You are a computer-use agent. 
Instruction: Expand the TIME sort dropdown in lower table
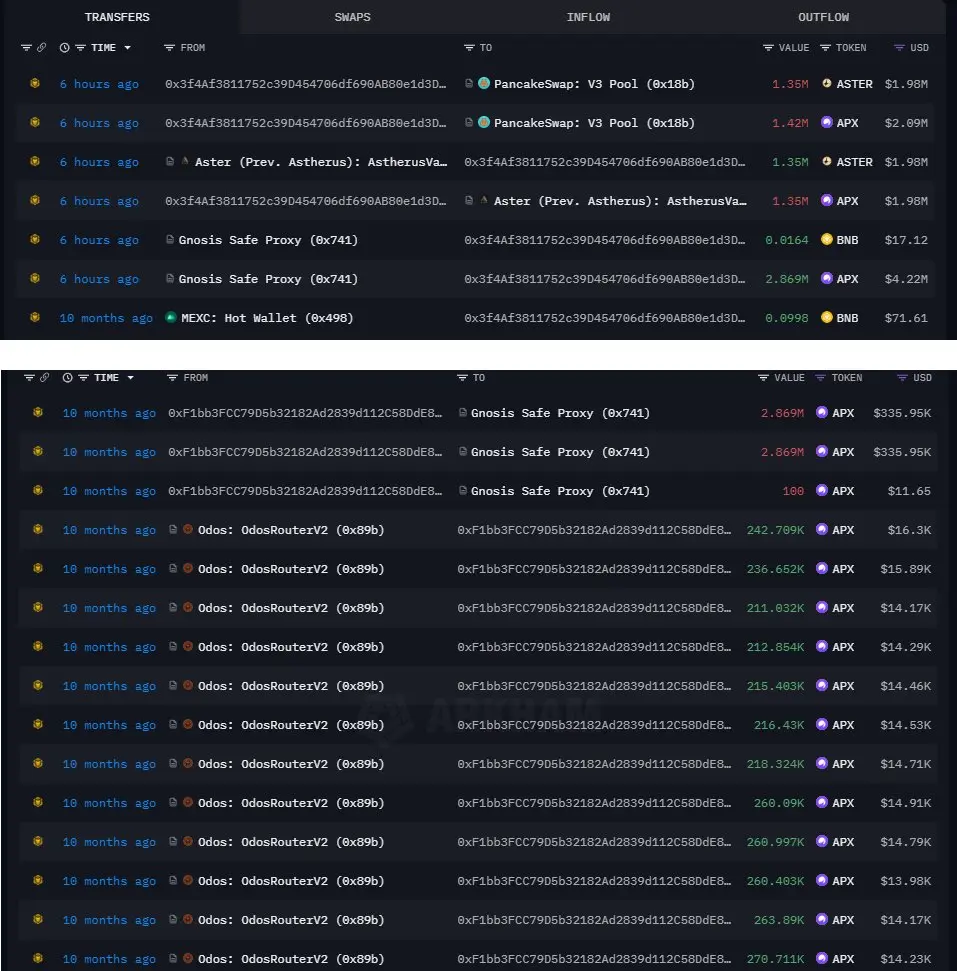(x=131, y=378)
